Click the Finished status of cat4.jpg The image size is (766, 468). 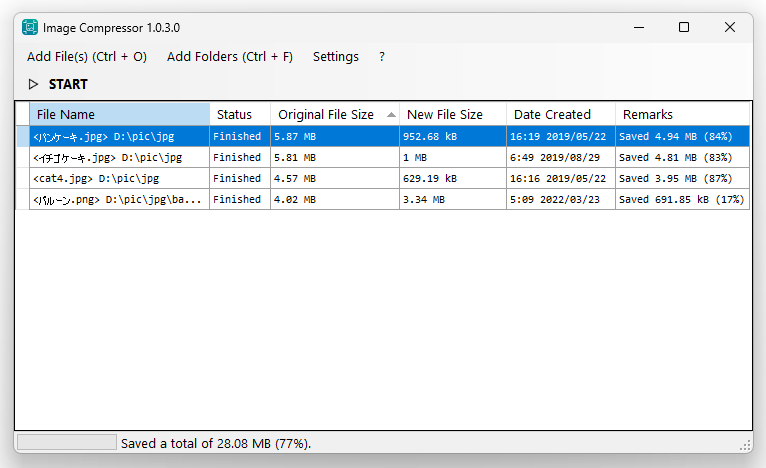click(x=240, y=178)
